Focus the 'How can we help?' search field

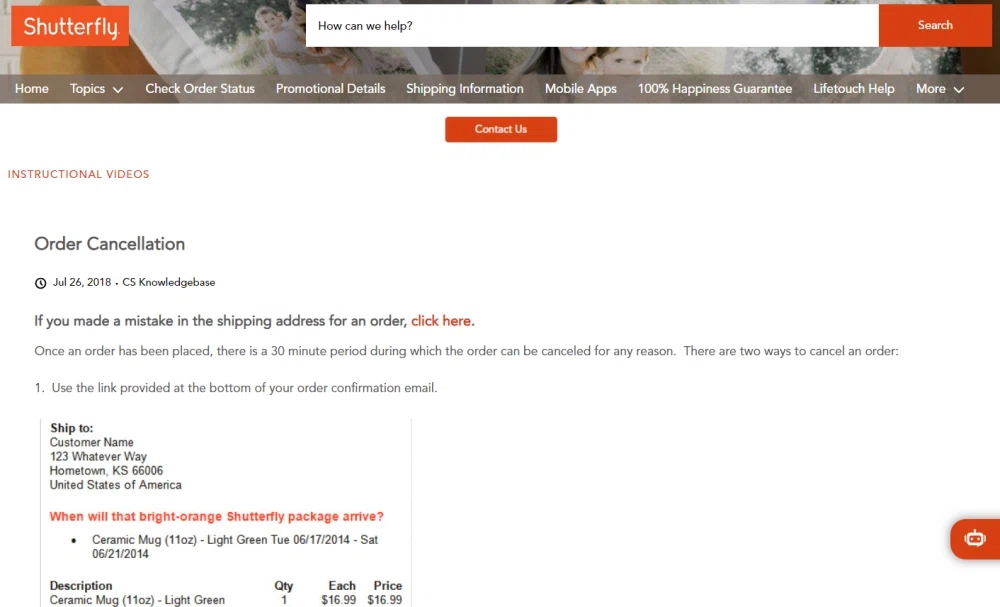pos(592,26)
